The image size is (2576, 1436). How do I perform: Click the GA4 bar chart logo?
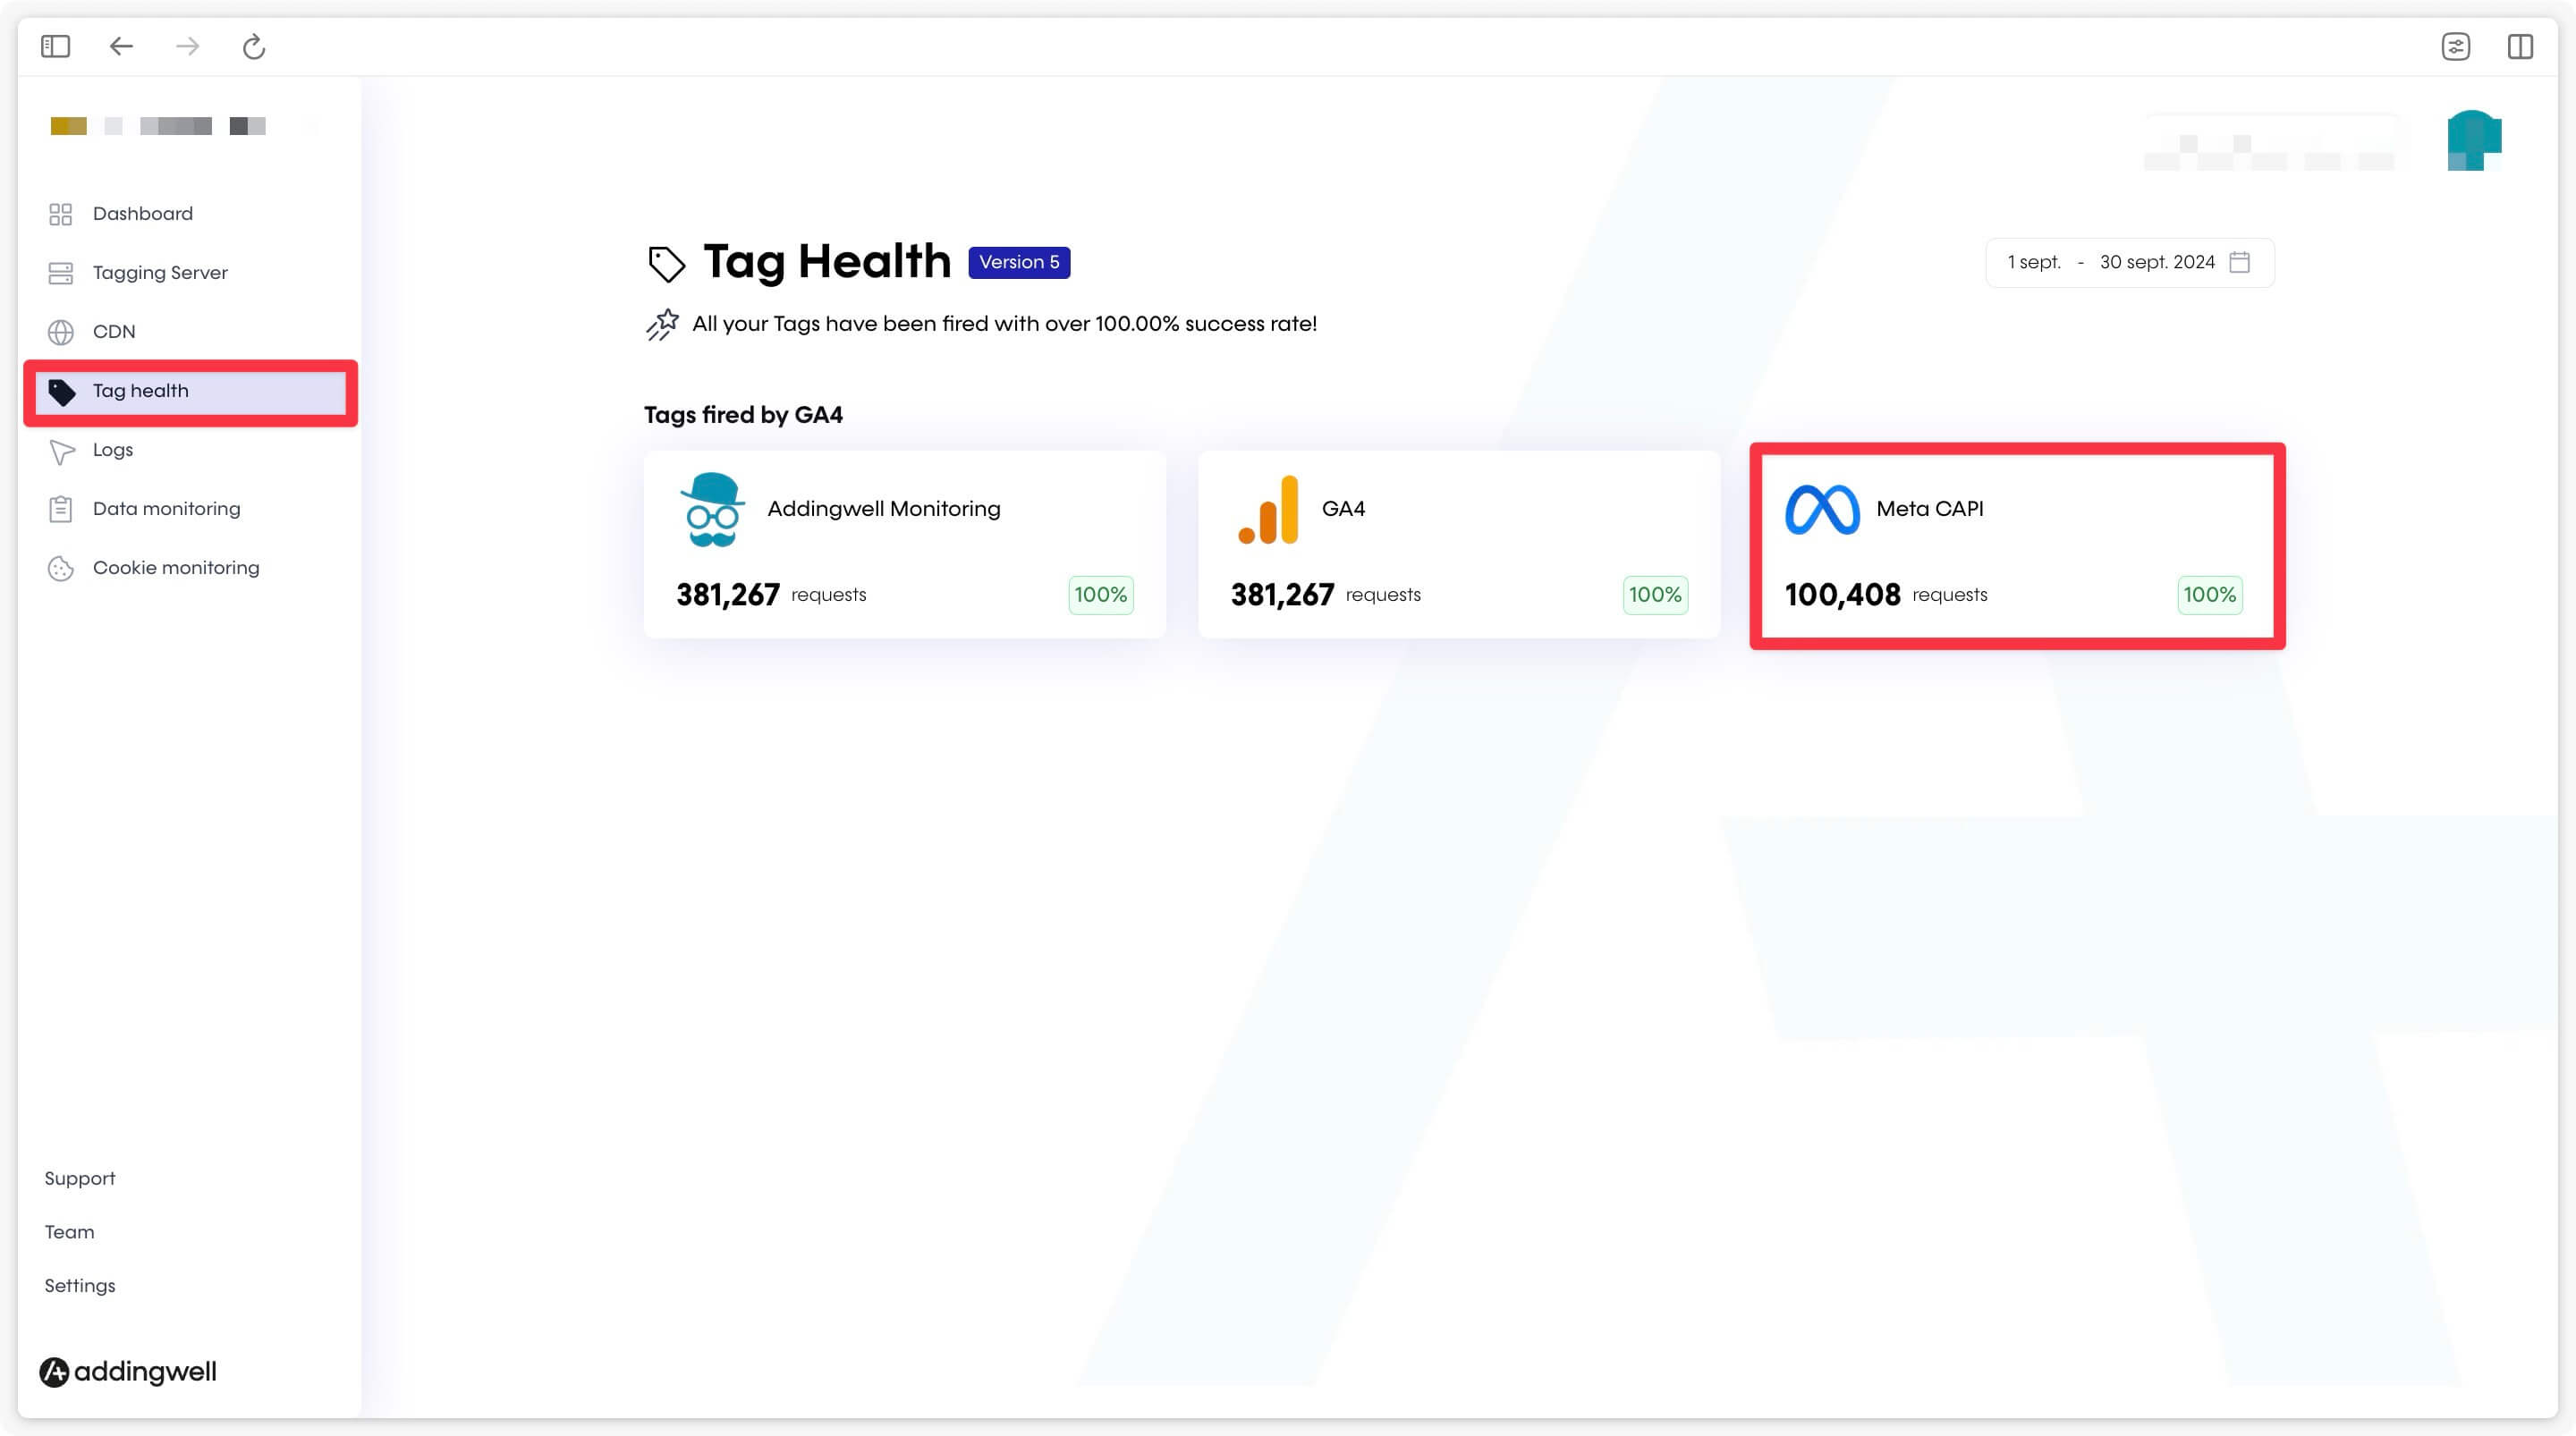[1268, 509]
